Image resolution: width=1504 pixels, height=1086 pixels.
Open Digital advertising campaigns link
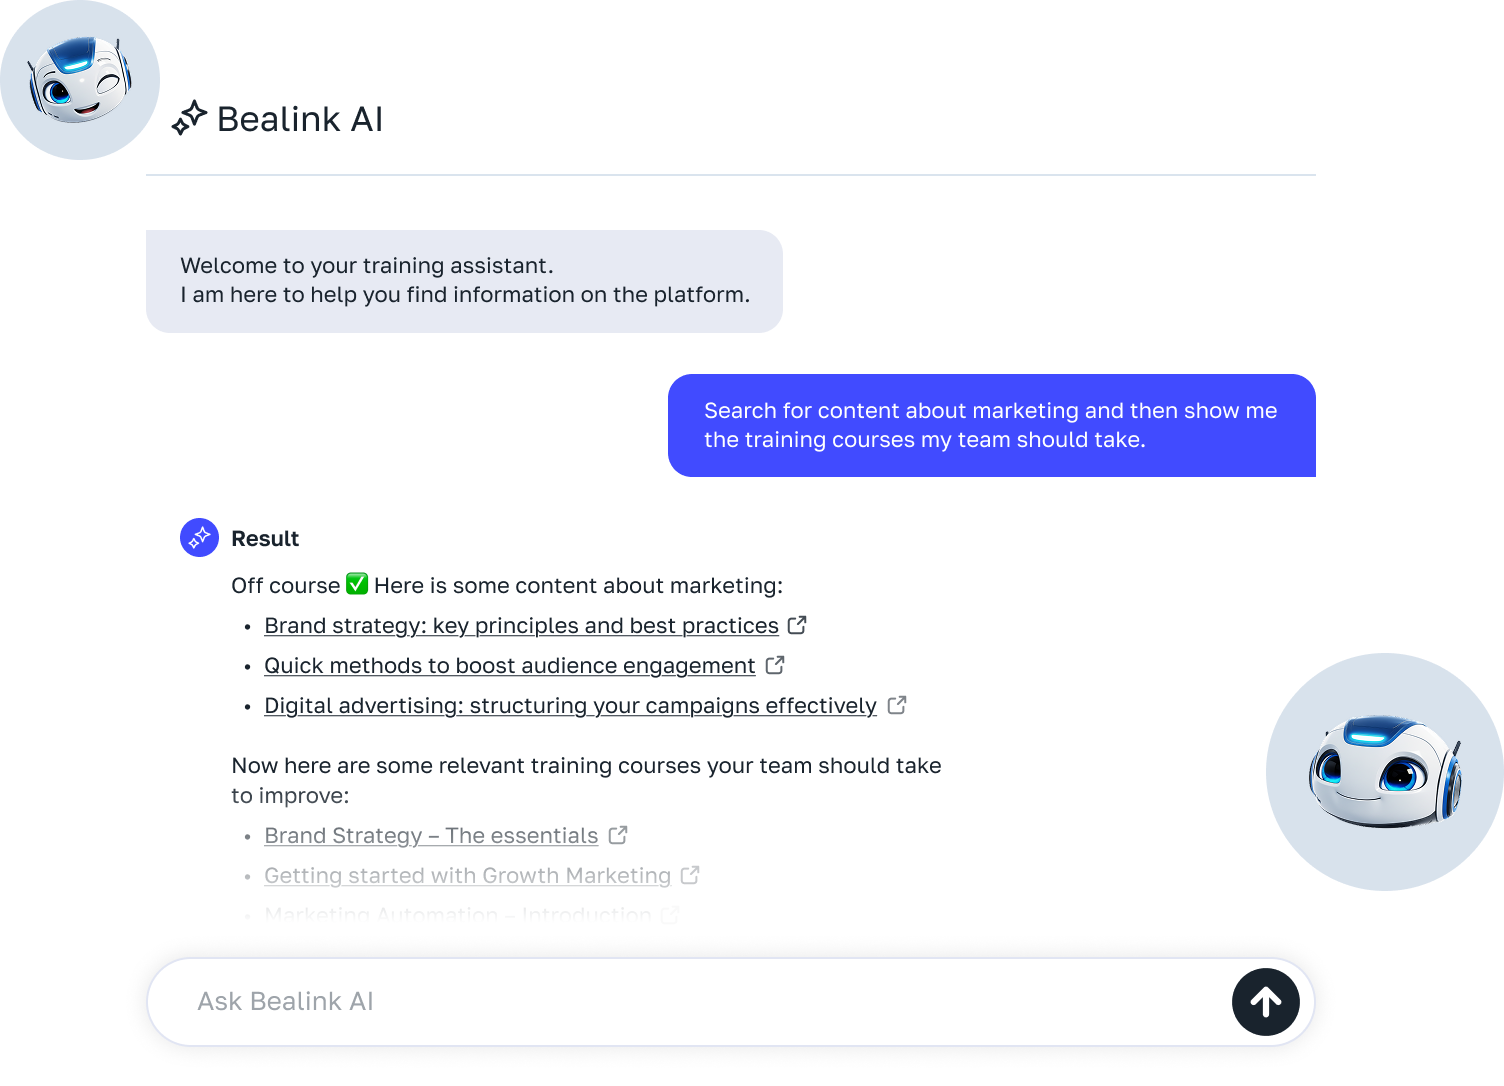[x=570, y=706]
